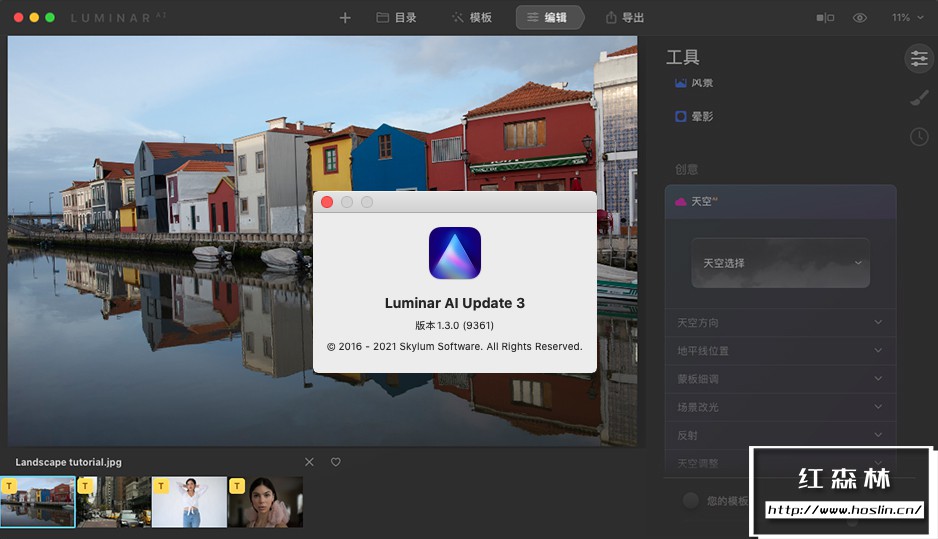
Task: Expand the 地平线位置 horizon position section
Action: [780, 351]
